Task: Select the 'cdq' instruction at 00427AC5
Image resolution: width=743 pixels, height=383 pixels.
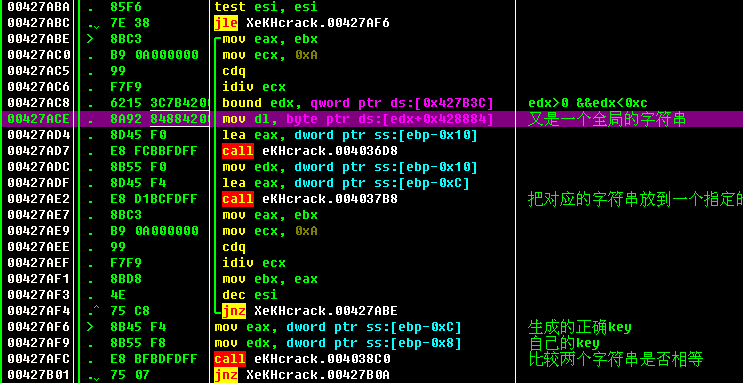Action: (234, 71)
